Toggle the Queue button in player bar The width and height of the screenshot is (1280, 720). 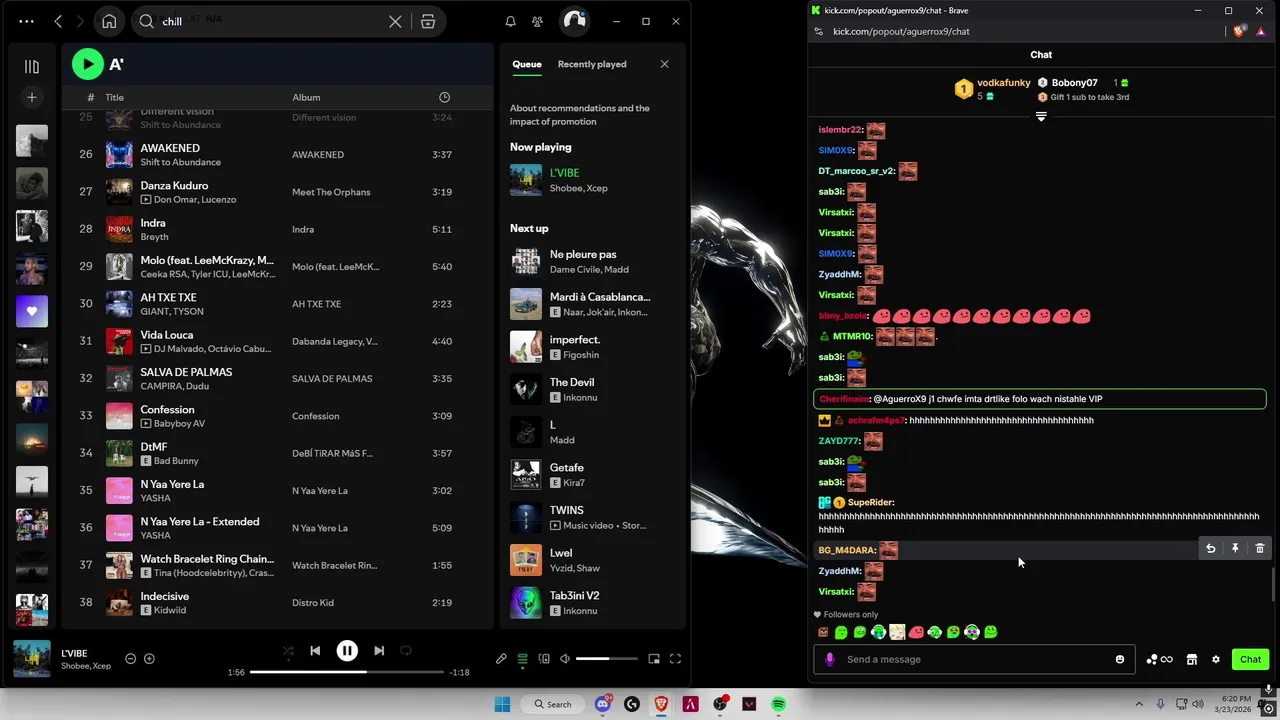(522, 659)
